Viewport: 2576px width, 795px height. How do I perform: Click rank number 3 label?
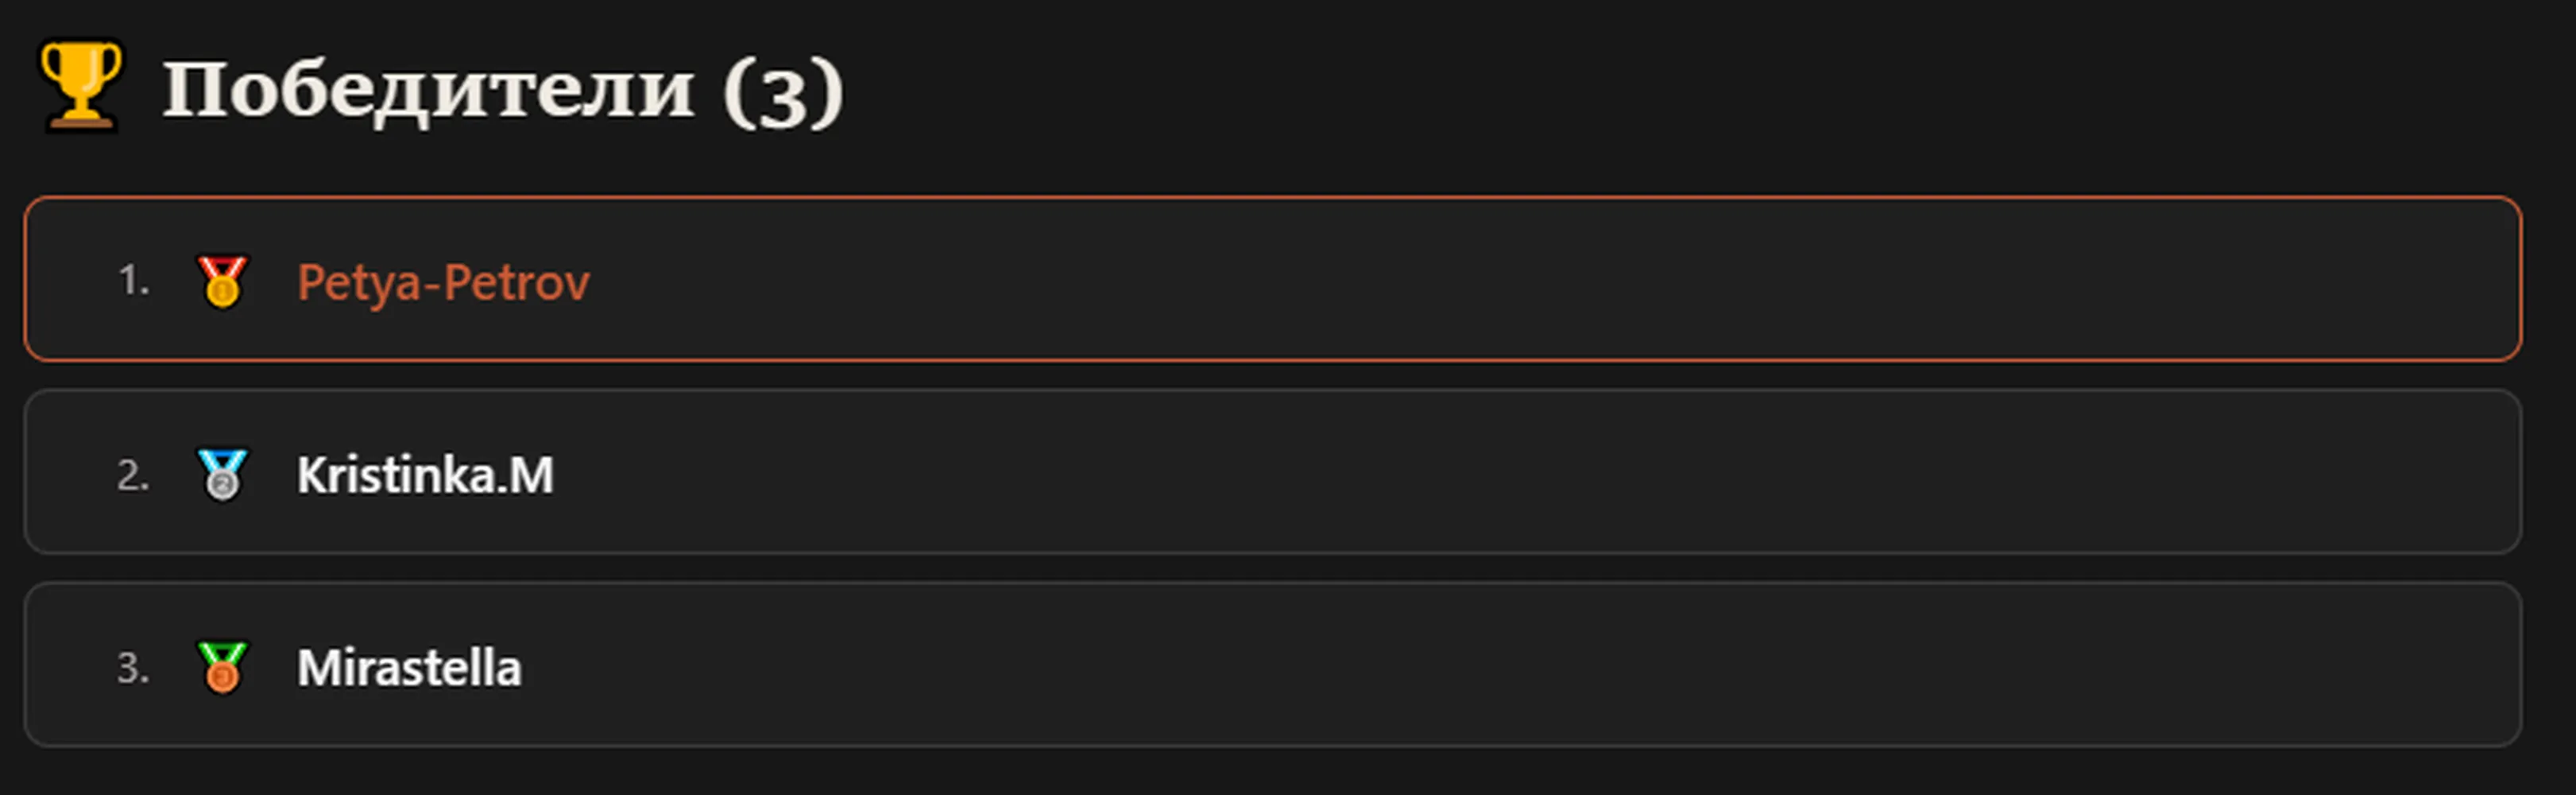[x=133, y=667]
